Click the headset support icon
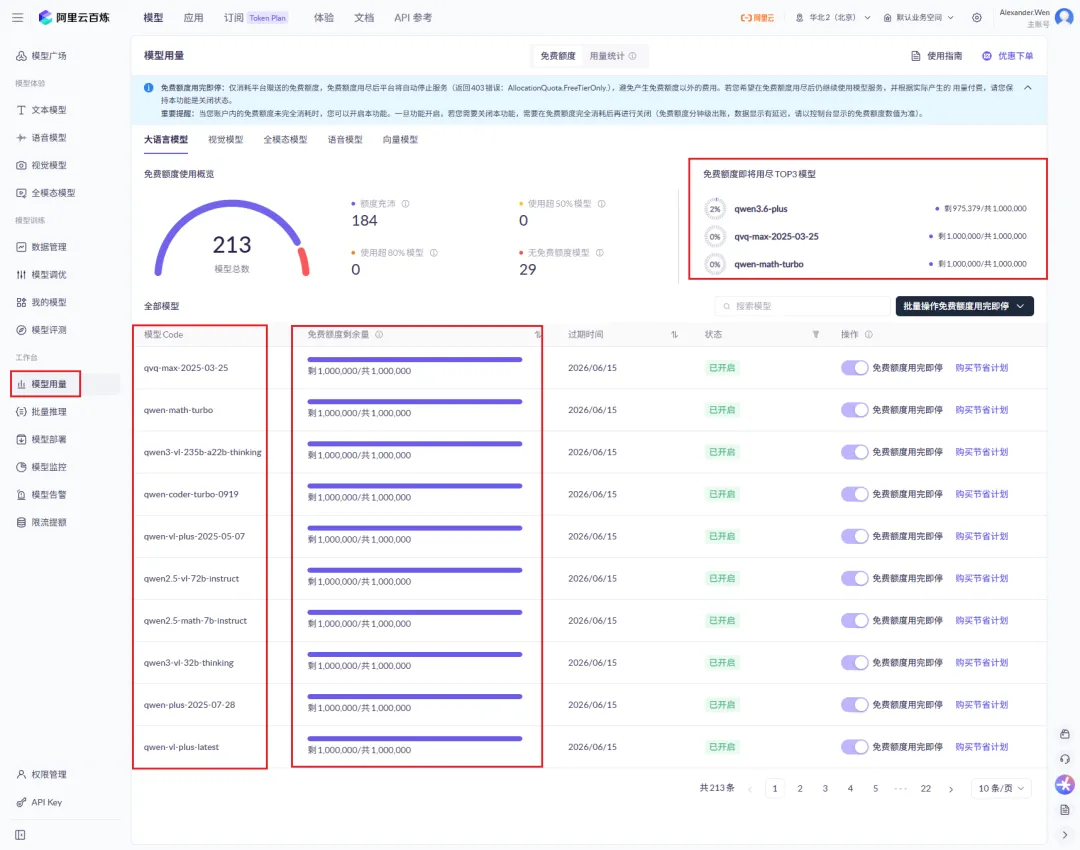The height and width of the screenshot is (850, 1080). click(1065, 759)
